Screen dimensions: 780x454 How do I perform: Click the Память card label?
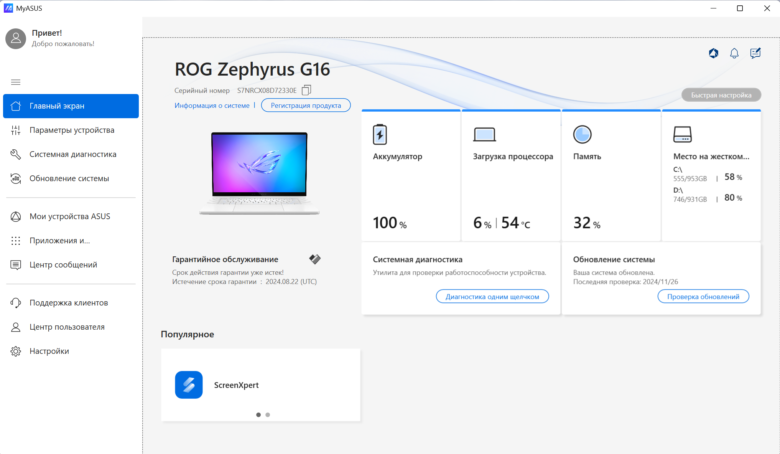point(587,156)
